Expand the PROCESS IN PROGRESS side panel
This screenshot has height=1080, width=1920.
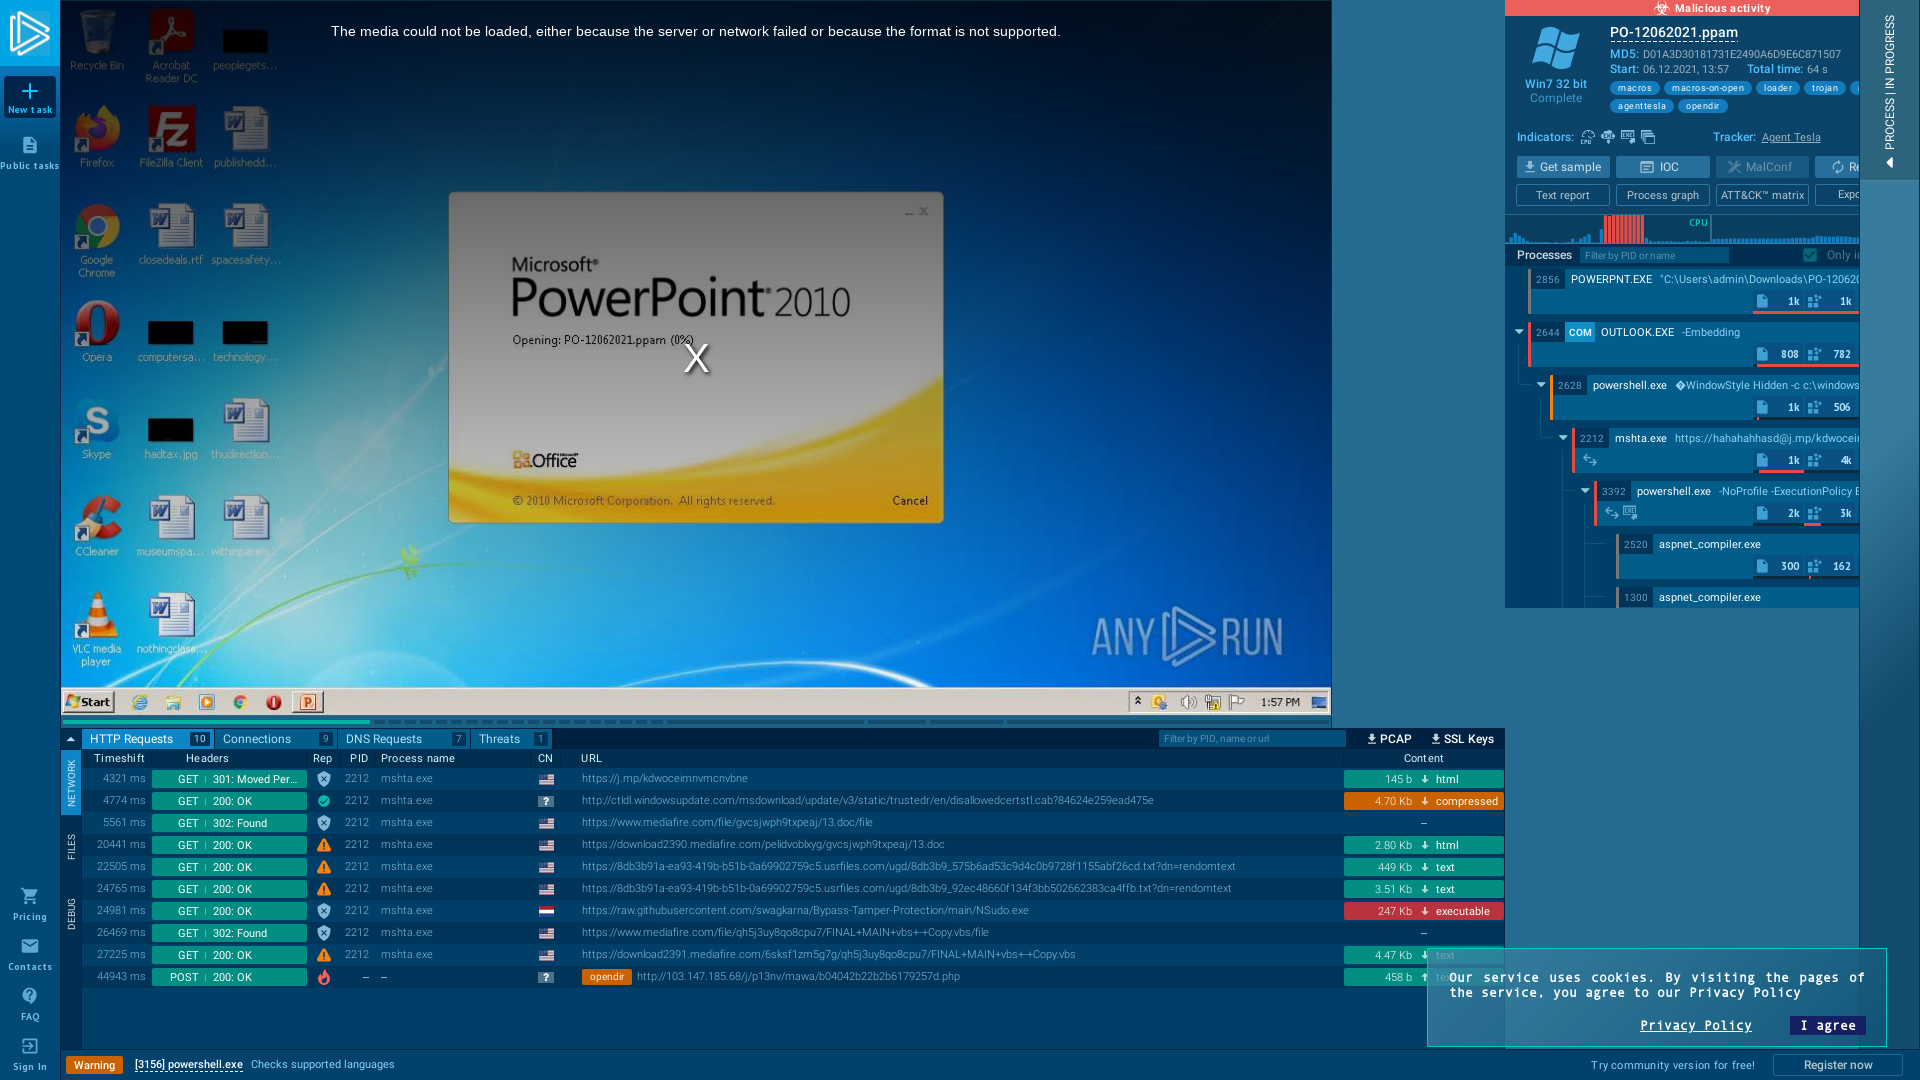pos(1889,90)
